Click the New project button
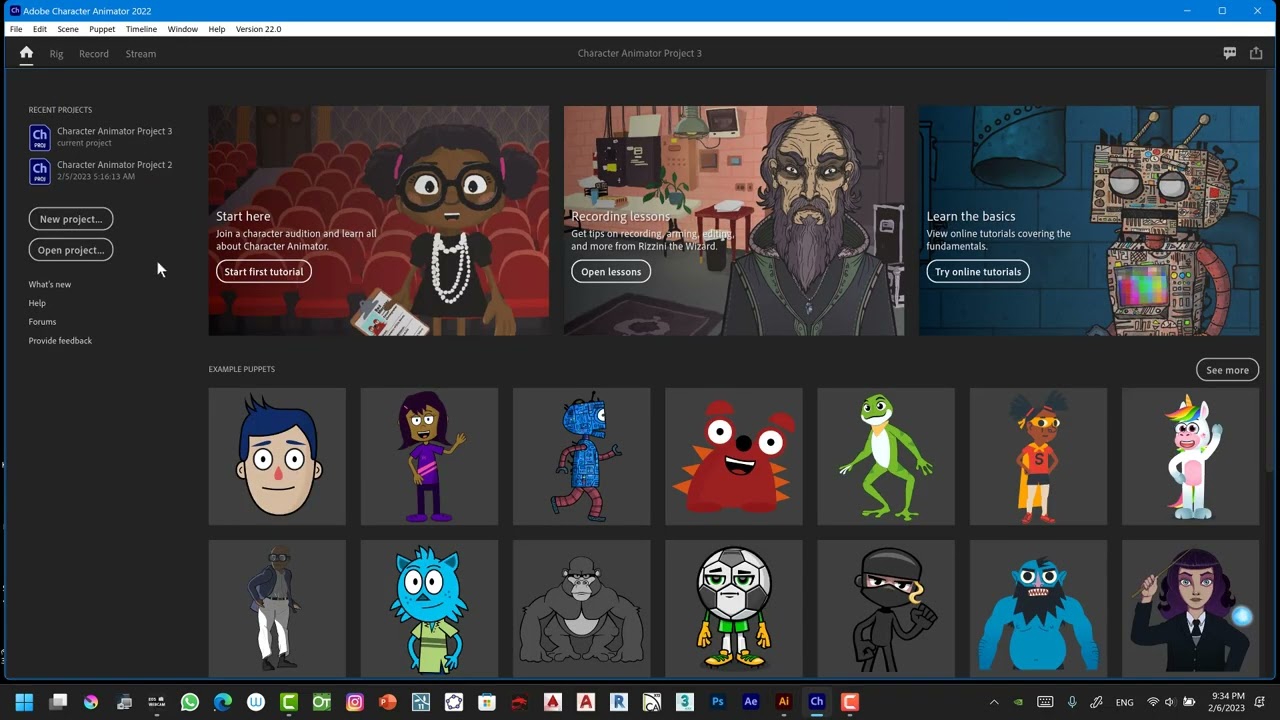Image resolution: width=1280 pixels, height=720 pixels. pyautogui.click(x=71, y=219)
